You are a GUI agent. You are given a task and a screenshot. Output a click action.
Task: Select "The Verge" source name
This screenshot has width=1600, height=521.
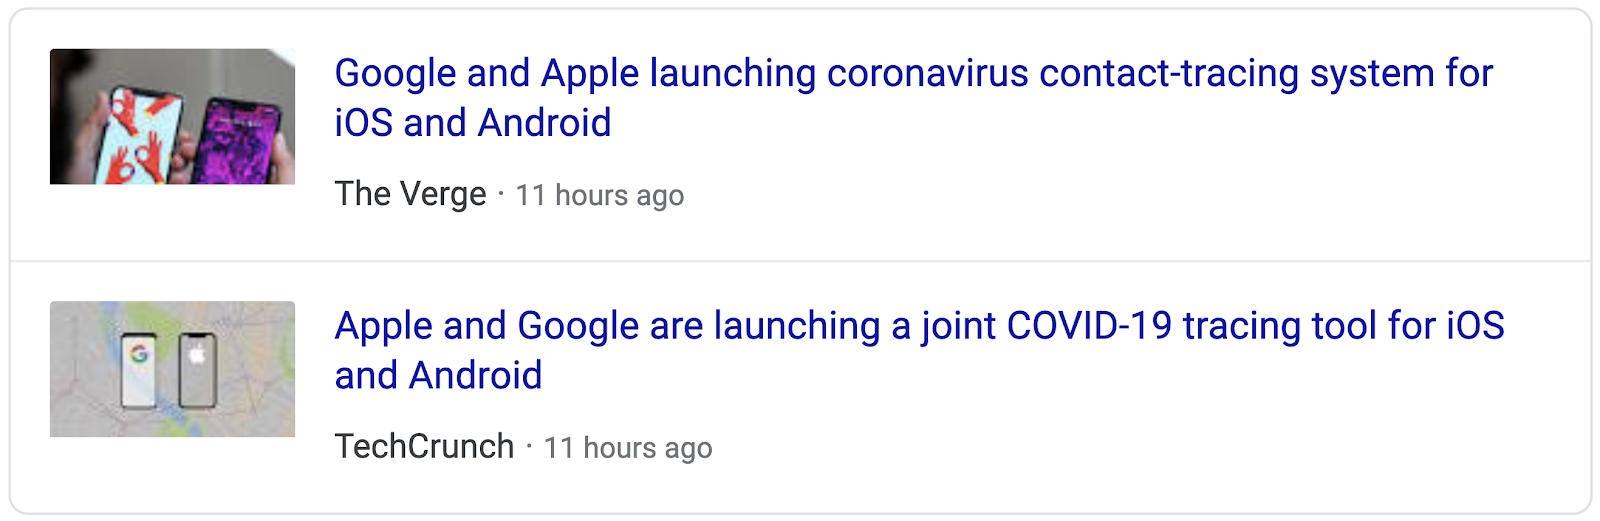[x=410, y=194]
